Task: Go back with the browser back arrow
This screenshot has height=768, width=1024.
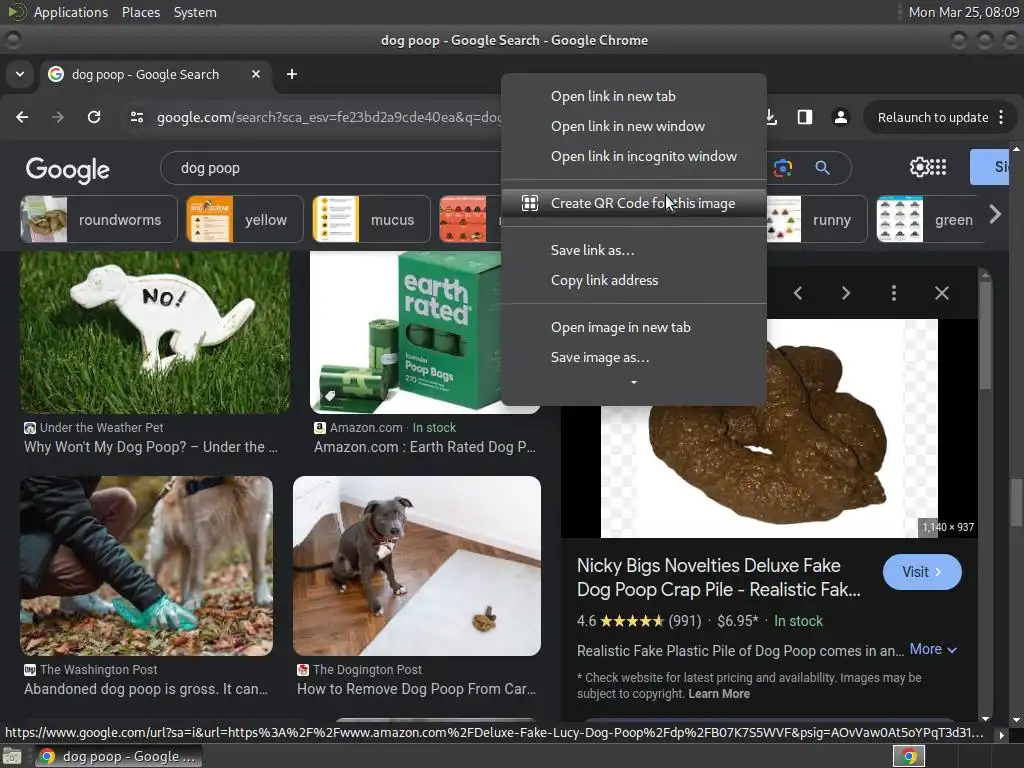Action: point(22,117)
